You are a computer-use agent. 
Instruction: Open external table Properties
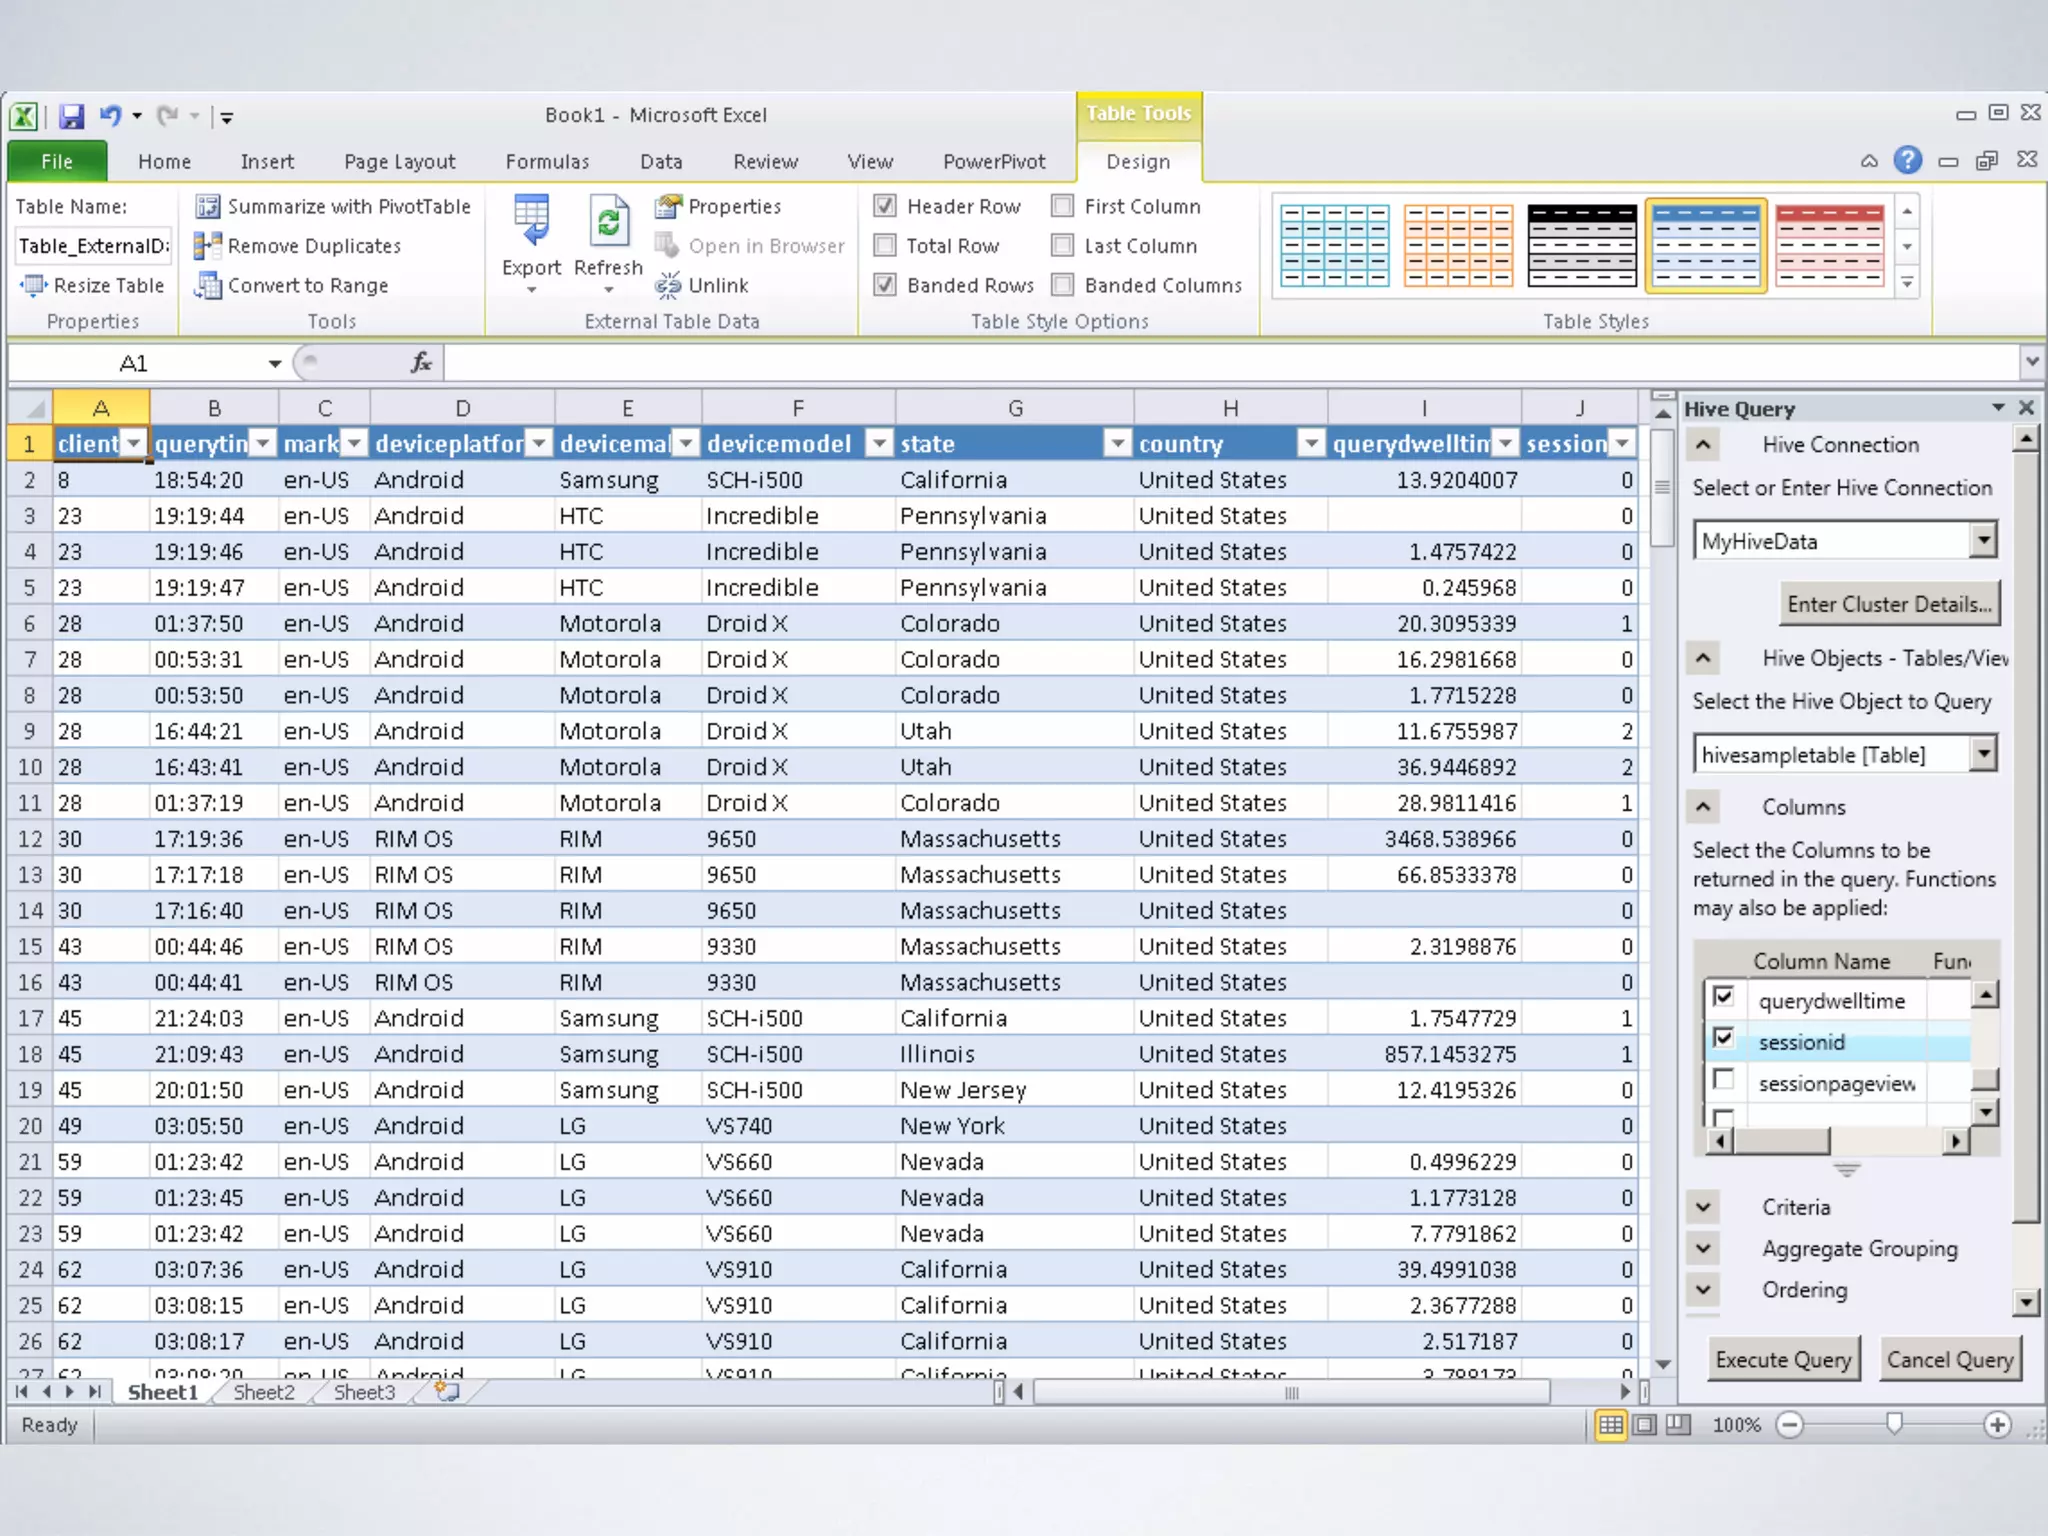718,206
